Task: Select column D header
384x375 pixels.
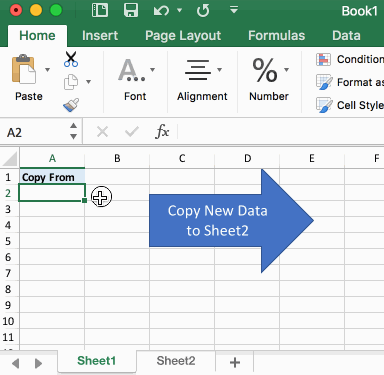Action: pyautogui.click(x=247, y=159)
